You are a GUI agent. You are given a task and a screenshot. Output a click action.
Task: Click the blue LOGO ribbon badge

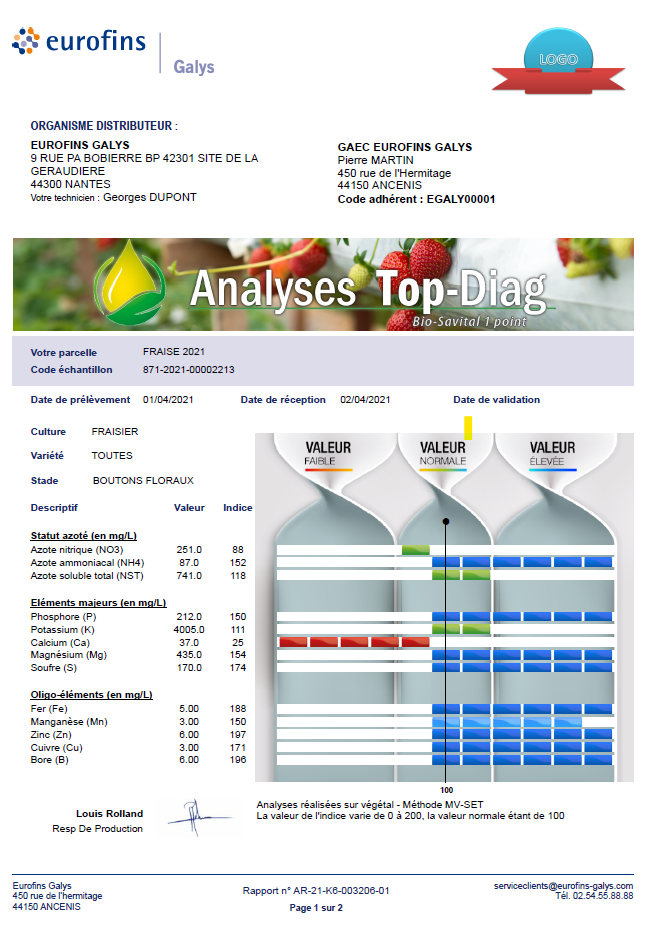558,61
